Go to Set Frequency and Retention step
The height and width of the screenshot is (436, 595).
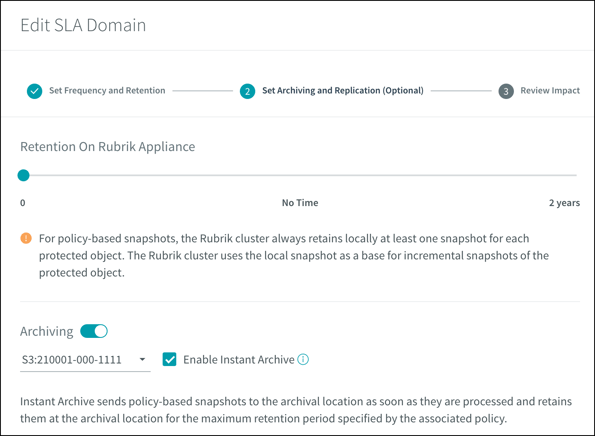pyautogui.click(x=107, y=90)
